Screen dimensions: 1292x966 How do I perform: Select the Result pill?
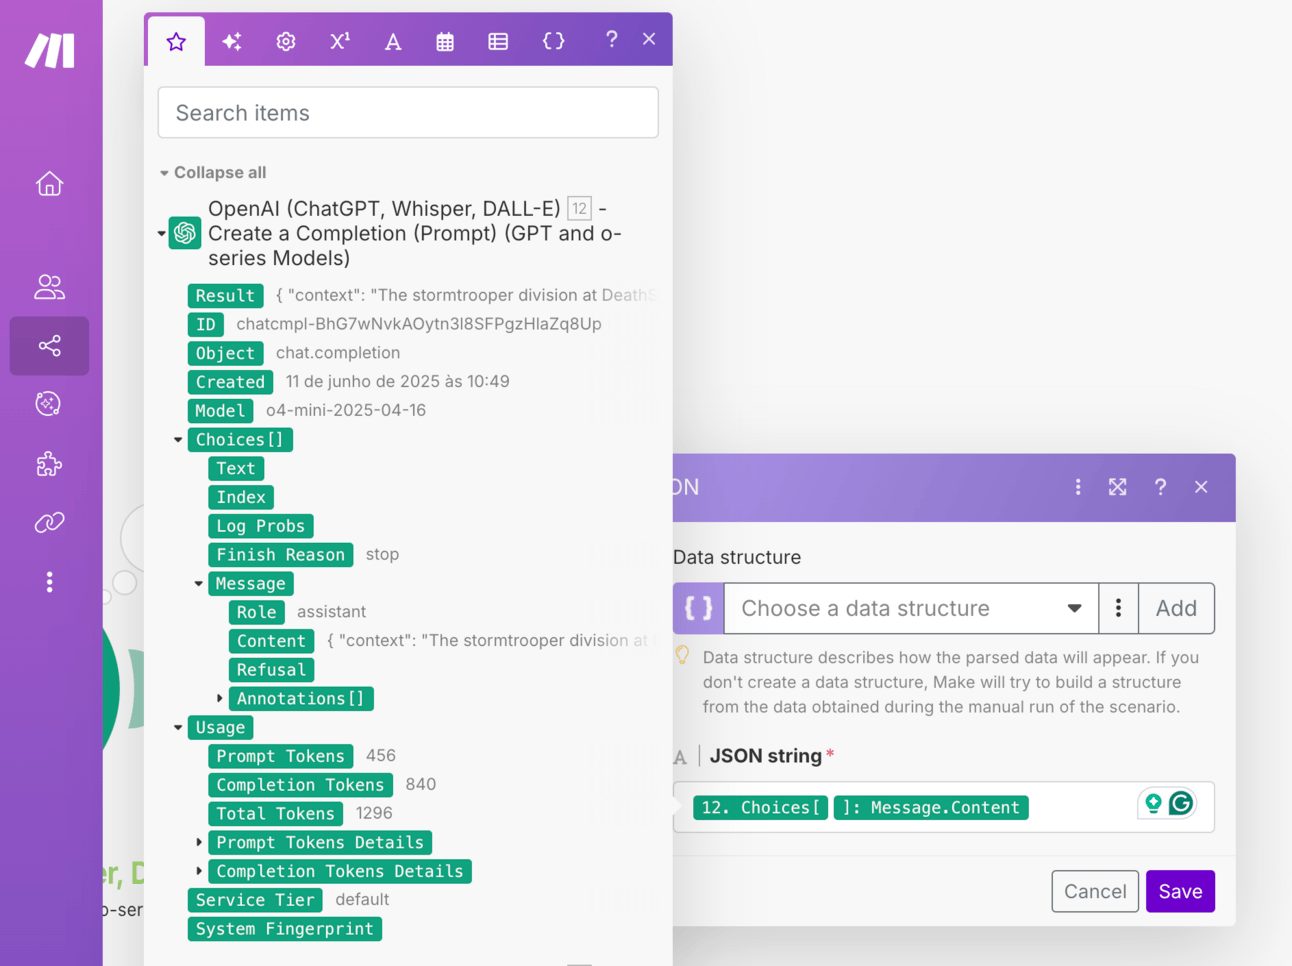coord(225,295)
